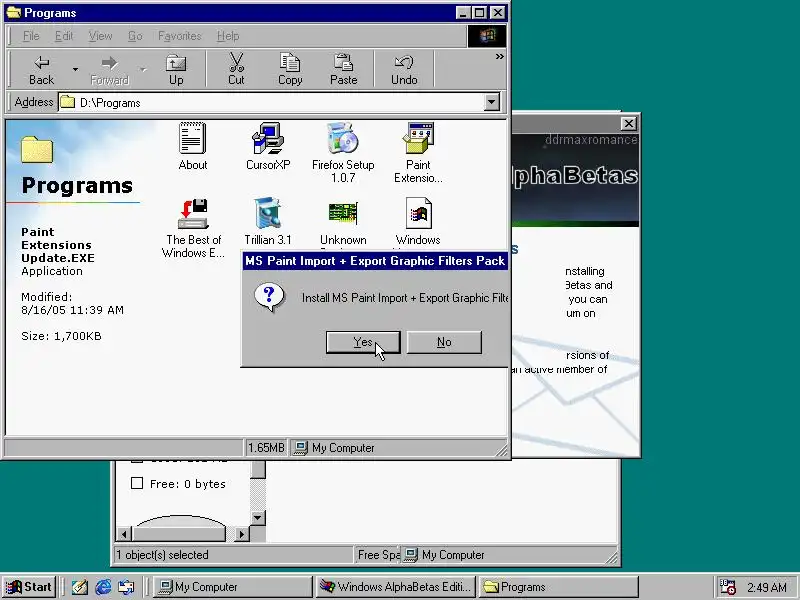Launch Internet Explorer from Quick Launch
The width and height of the screenshot is (800, 600).
pyautogui.click(x=103, y=587)
